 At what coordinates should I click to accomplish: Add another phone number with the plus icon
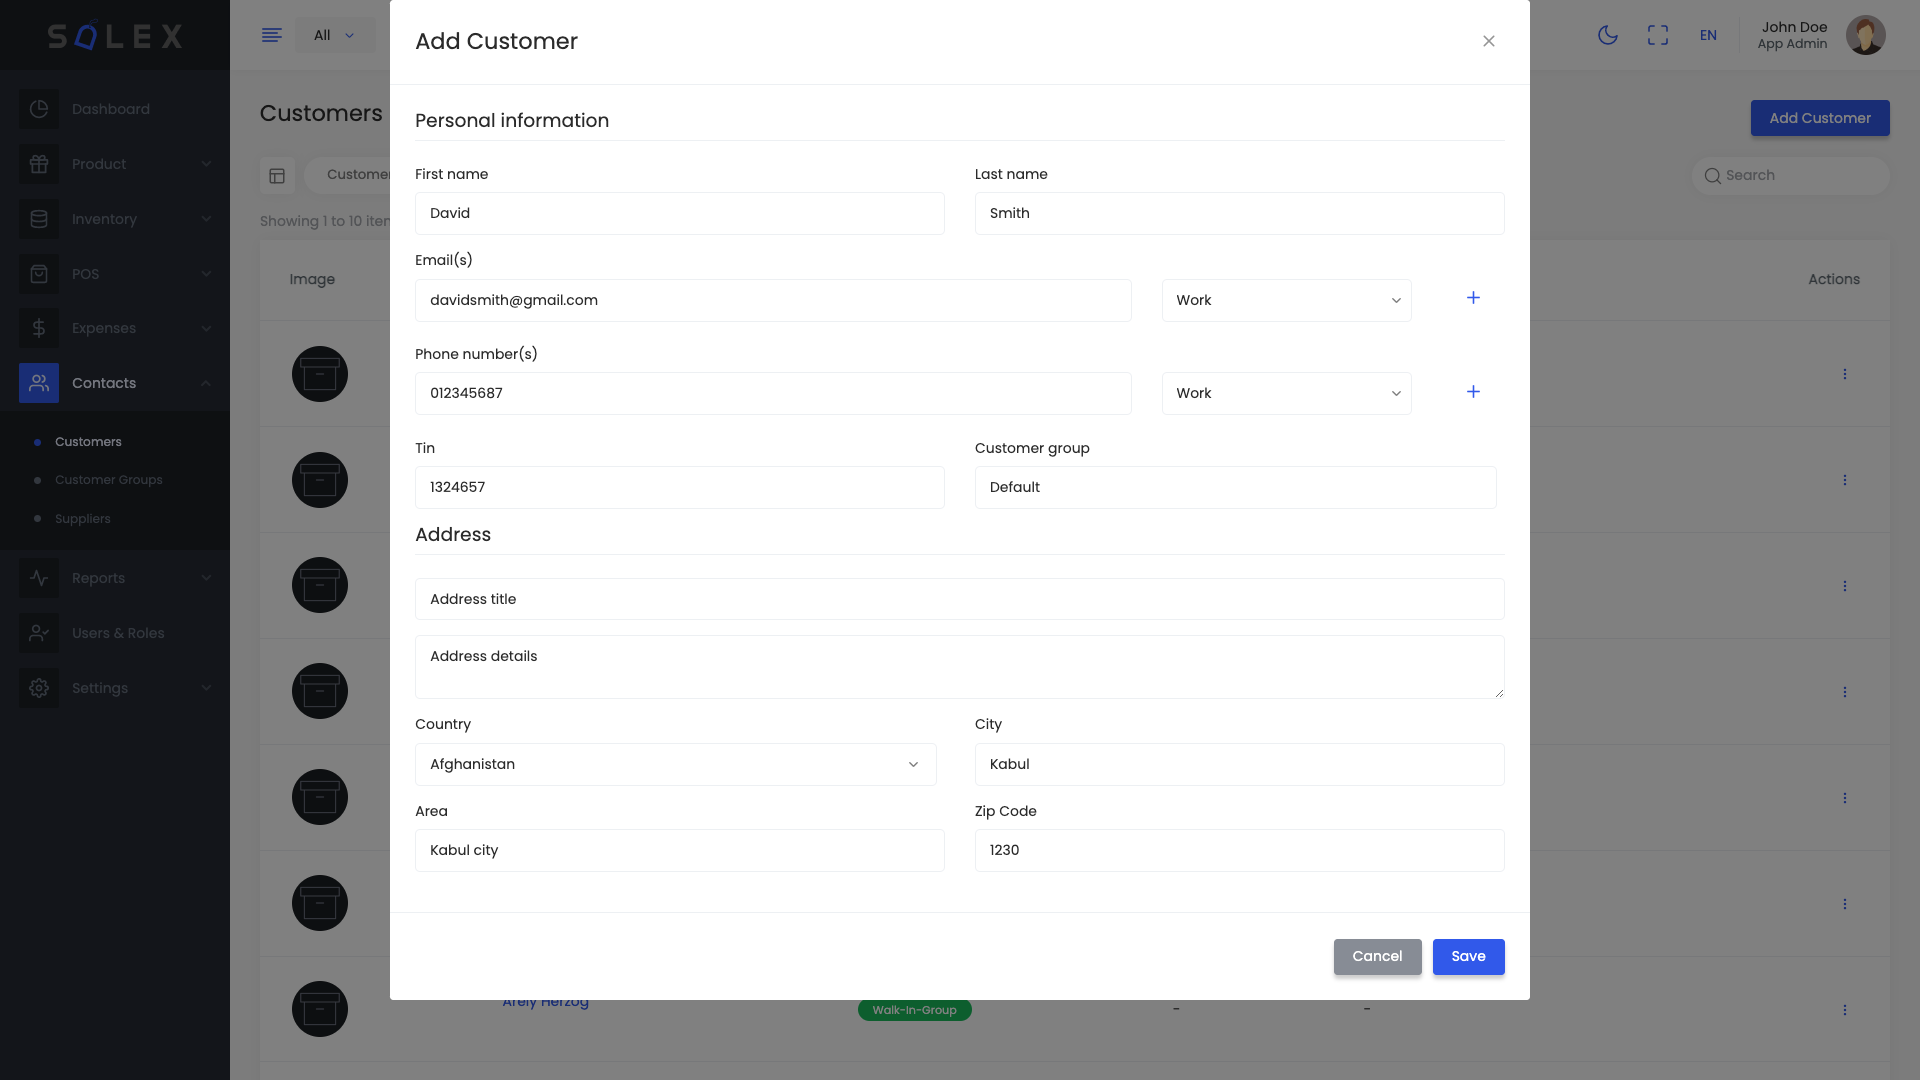tap(1473, 392)
